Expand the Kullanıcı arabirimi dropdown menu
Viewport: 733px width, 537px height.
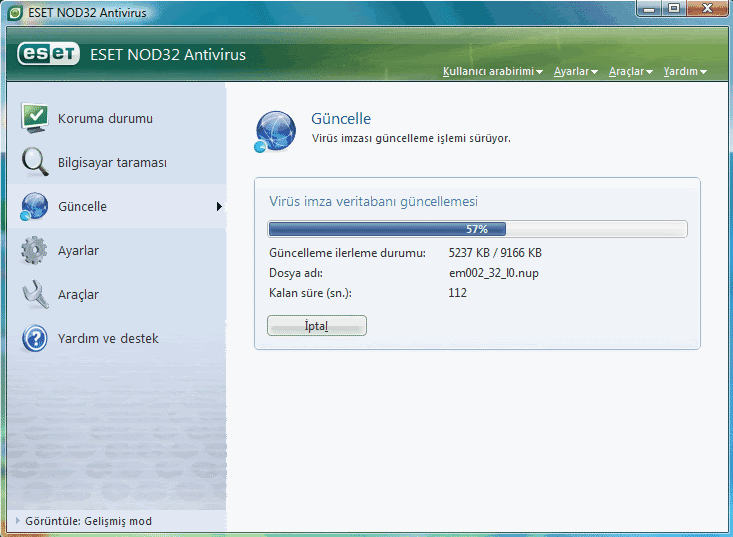[493, 72]
